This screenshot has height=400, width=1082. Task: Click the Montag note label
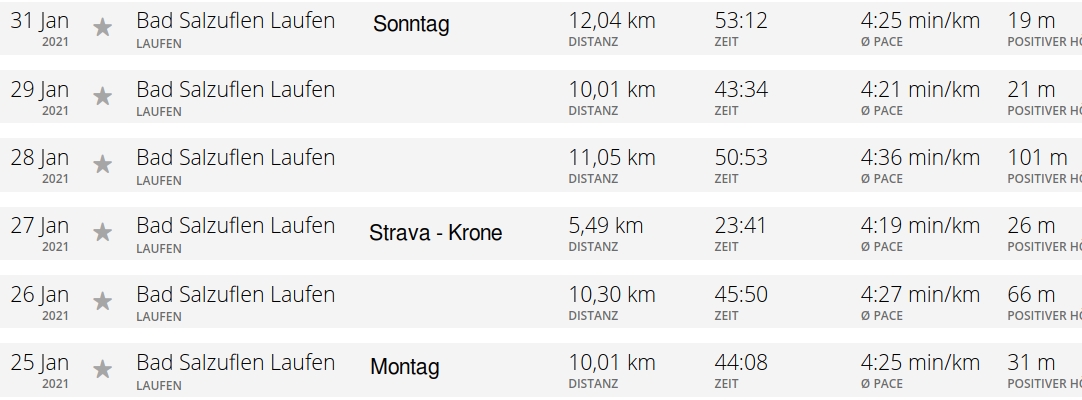[x=405, y=367]
